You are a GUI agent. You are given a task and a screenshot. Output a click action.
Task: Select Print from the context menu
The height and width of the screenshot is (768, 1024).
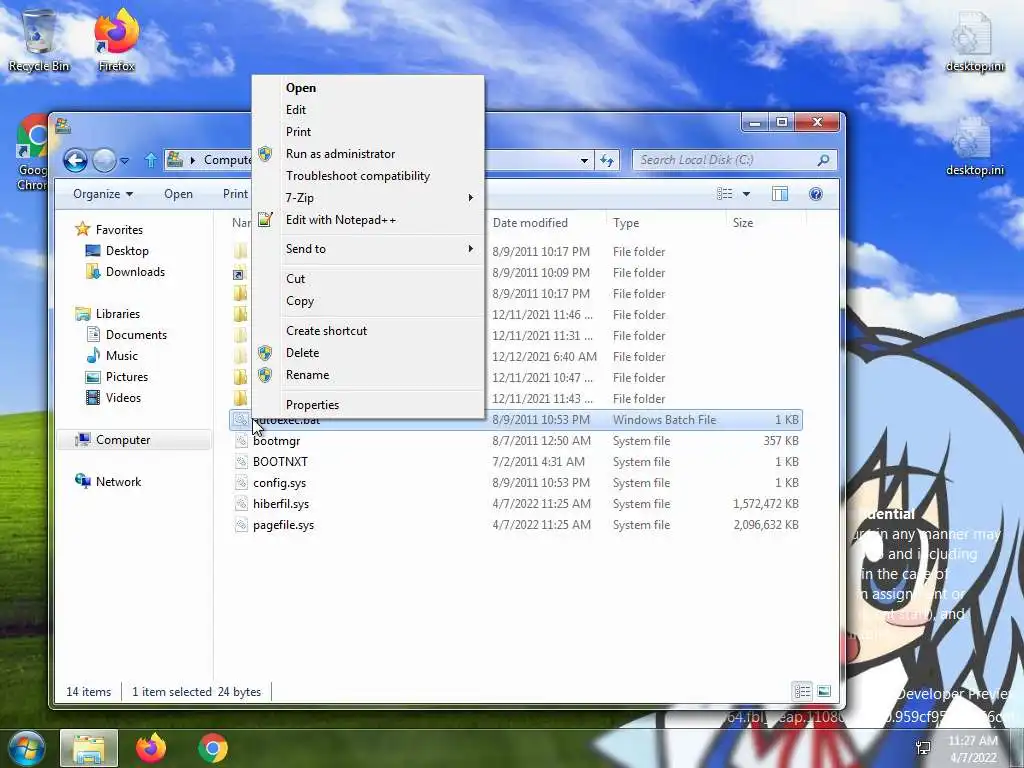tap(369, 132)
